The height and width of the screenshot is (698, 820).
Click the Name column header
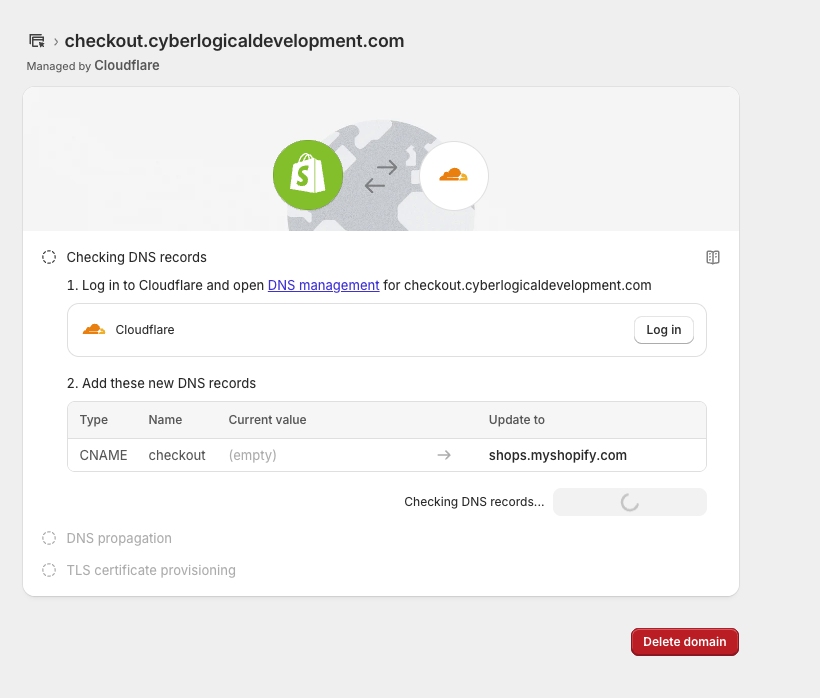point(165,420)
